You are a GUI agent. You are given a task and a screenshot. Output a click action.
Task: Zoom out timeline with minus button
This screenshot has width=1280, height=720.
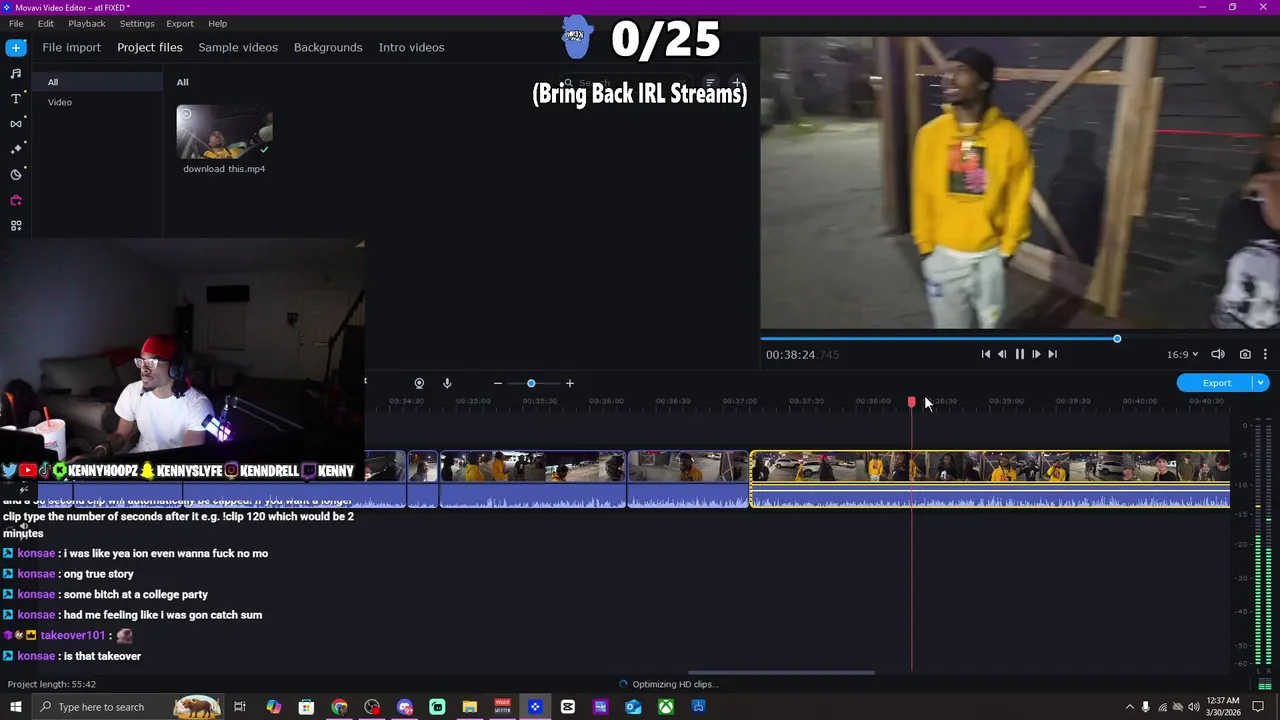[x=497, y=383]
